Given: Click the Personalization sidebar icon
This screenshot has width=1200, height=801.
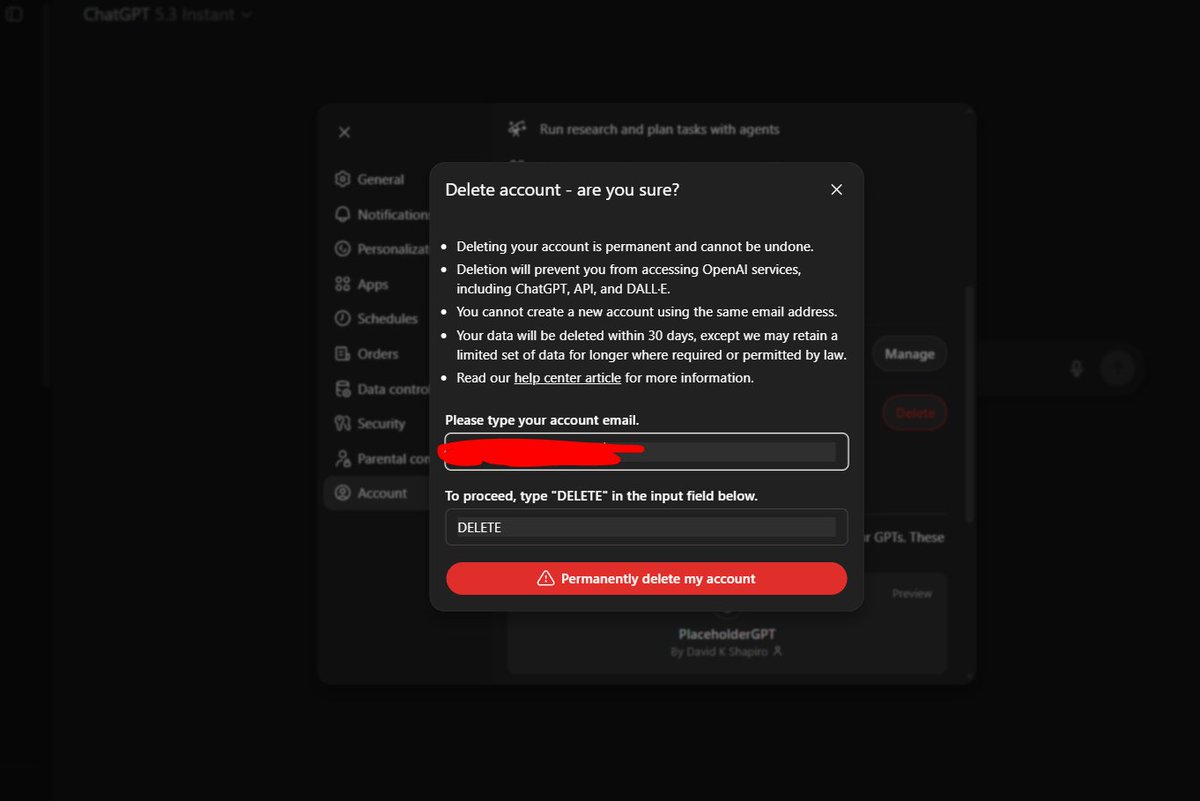Looking at the screenshot, I should pos(342,250).
